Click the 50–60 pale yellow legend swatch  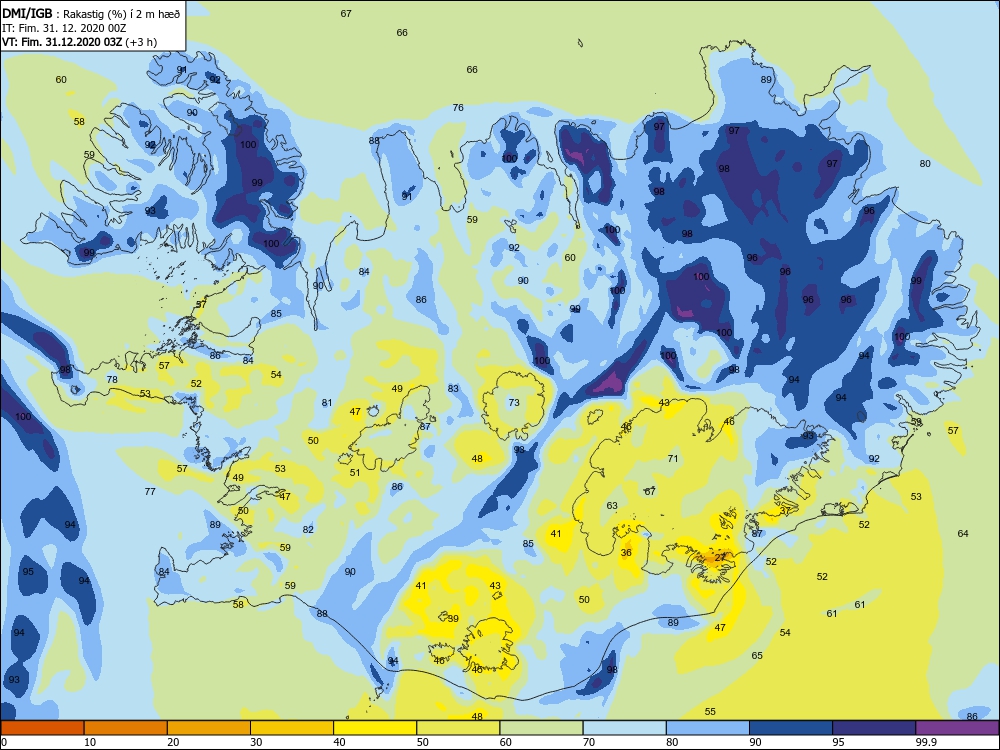point(458,728)
